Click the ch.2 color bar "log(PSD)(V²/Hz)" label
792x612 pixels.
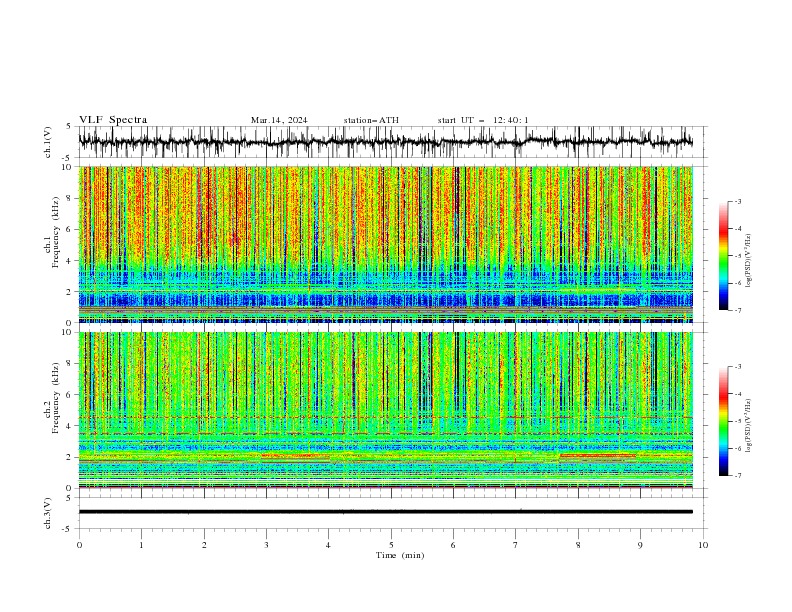pyautogui.click(x=748, y=425)
